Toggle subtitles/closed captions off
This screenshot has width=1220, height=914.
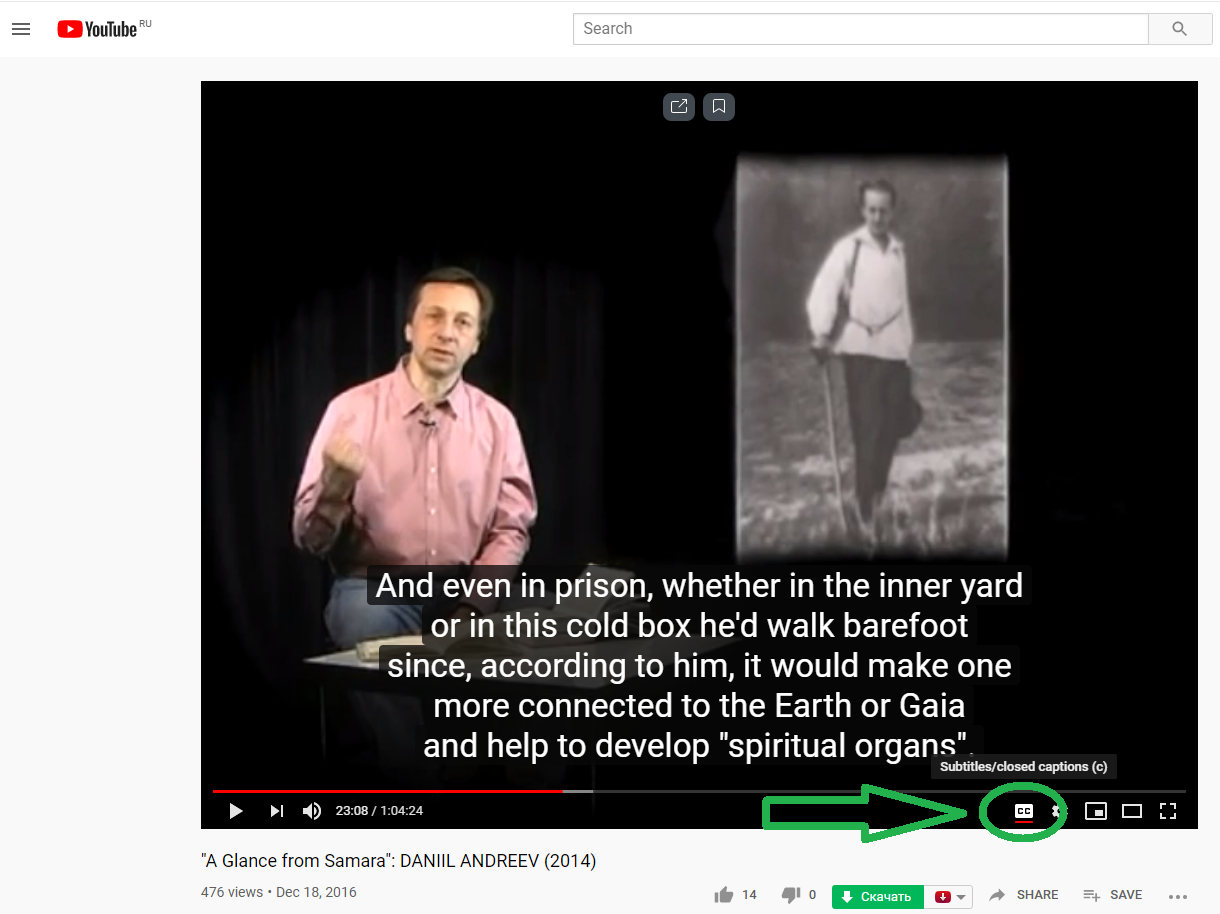point(1023,811)
